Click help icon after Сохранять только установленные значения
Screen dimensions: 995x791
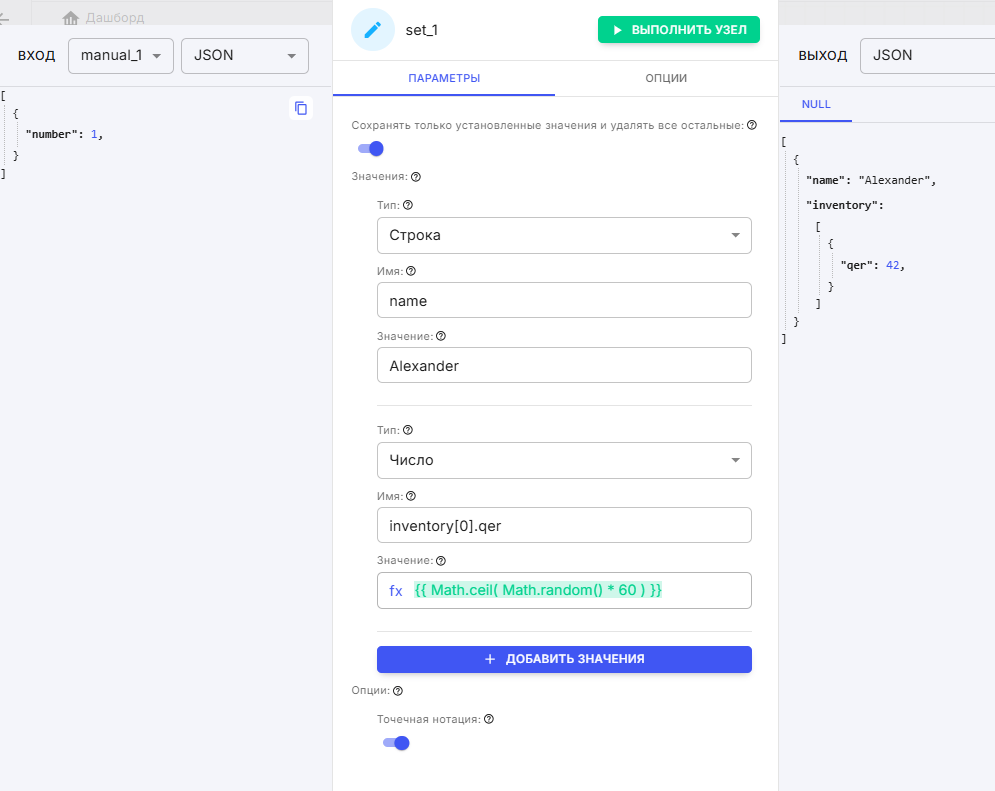[752, 126]
